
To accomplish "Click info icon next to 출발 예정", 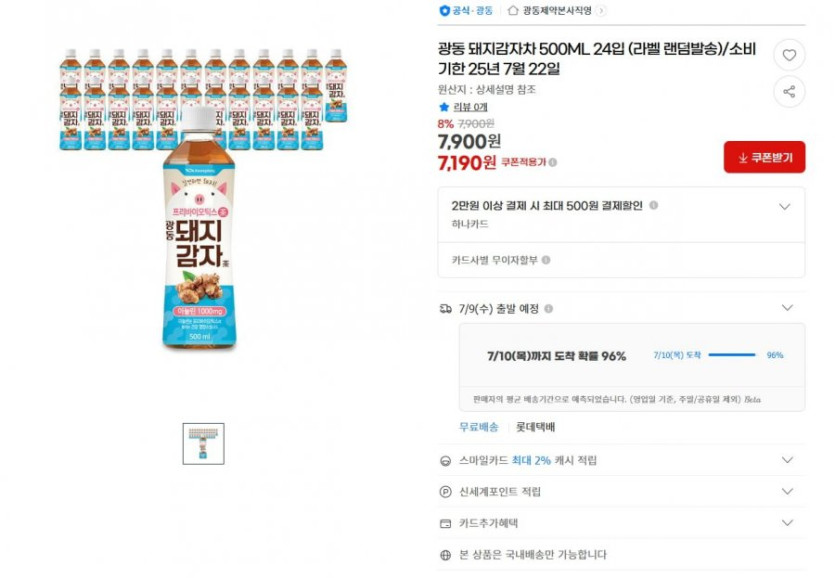I will tap(548, 309).
